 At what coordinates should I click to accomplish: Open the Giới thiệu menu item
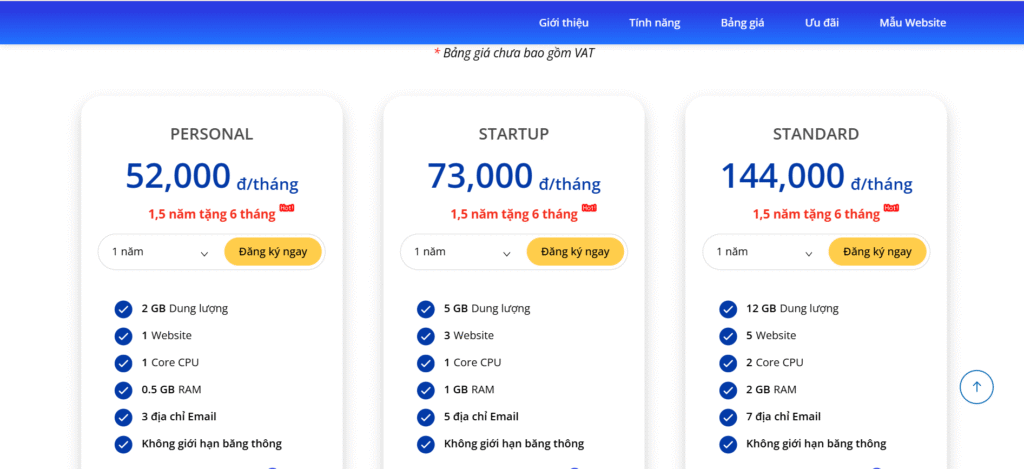tap(564, 22)
